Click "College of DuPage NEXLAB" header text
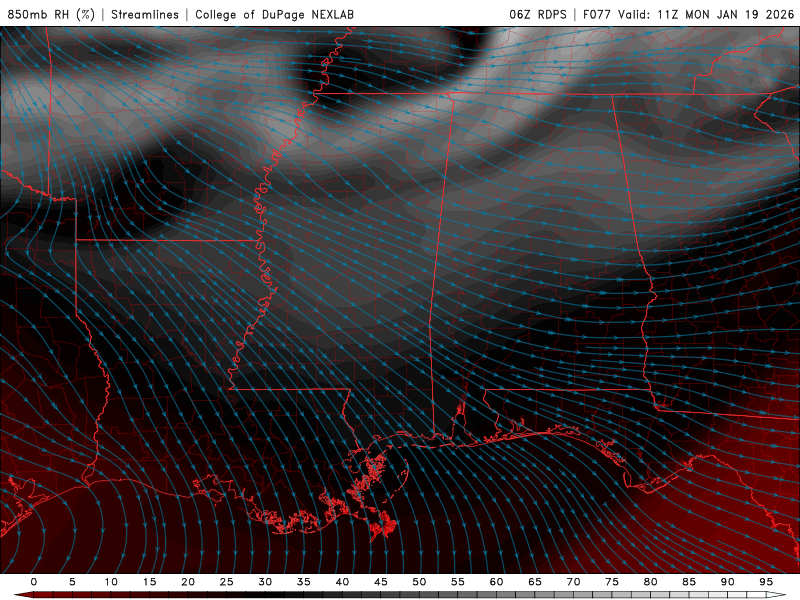This screenshot has width=800, height=600. click(x=274, y=14)
